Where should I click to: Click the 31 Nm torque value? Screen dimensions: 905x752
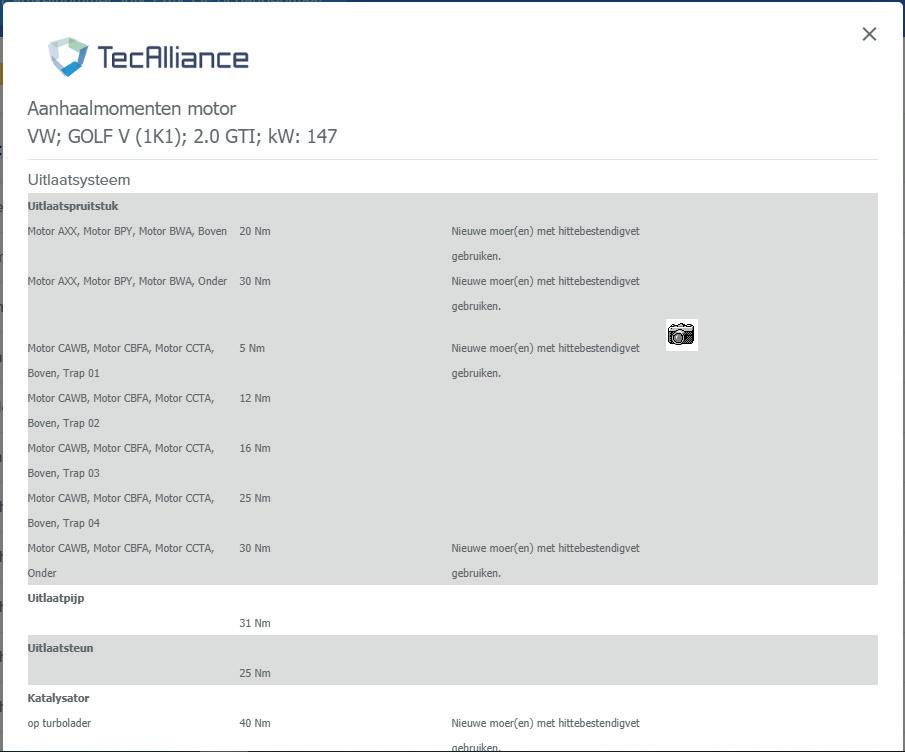coord(255,623)
